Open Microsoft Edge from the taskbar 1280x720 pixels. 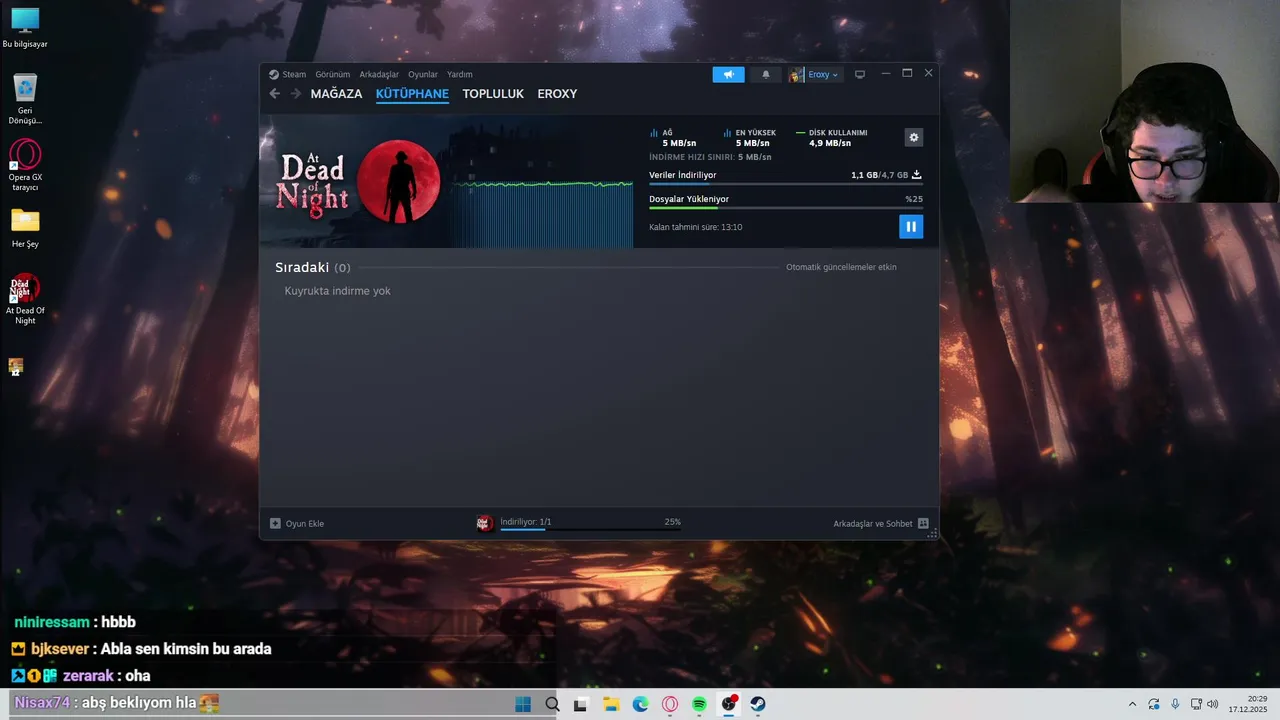click(x=640, y=704)
